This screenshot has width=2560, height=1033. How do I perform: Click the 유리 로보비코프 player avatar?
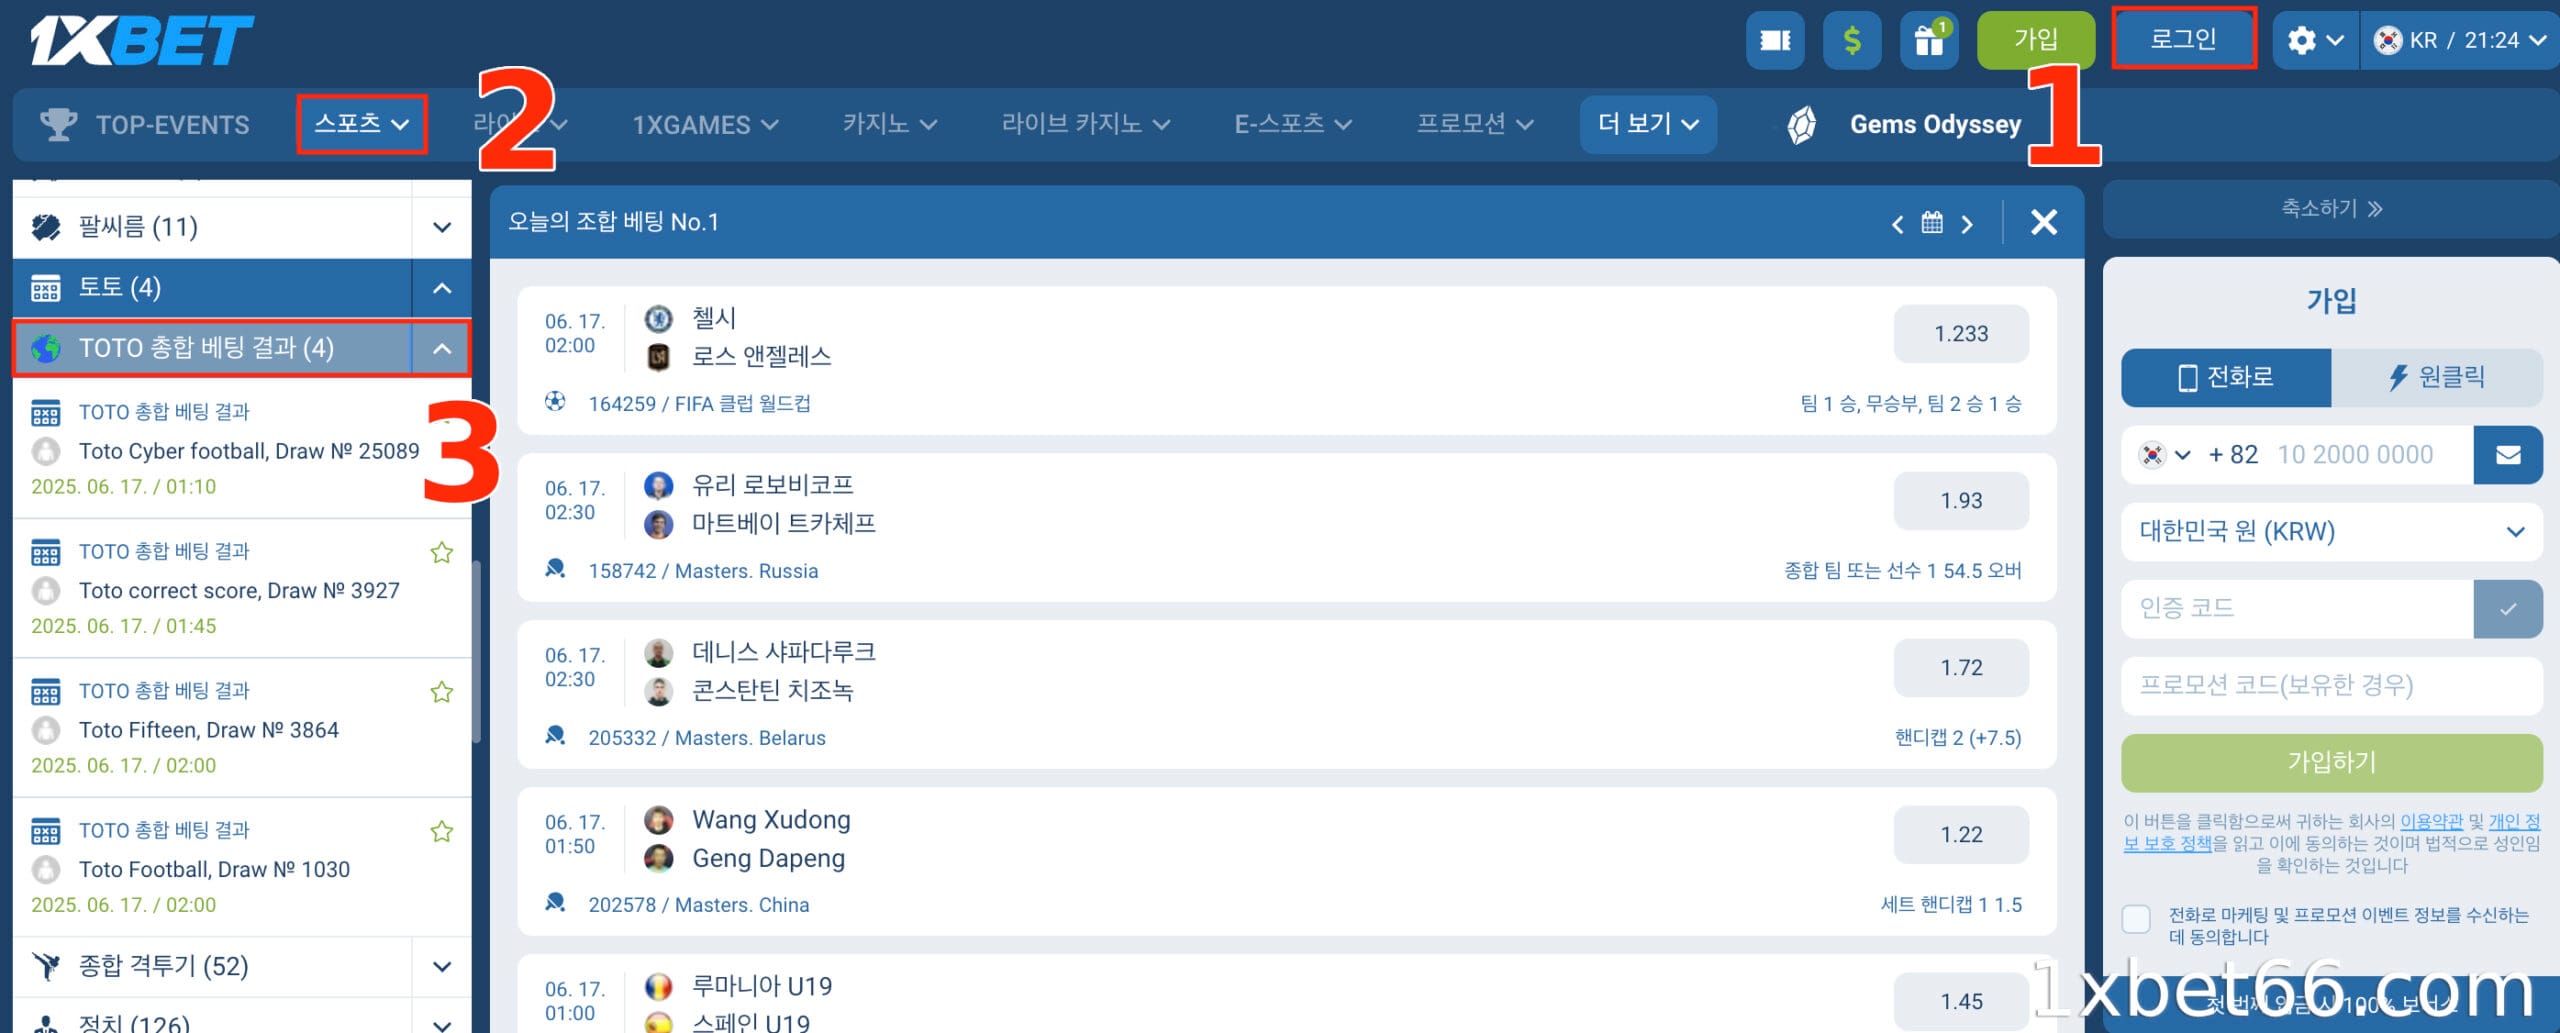tap(658, 486)
